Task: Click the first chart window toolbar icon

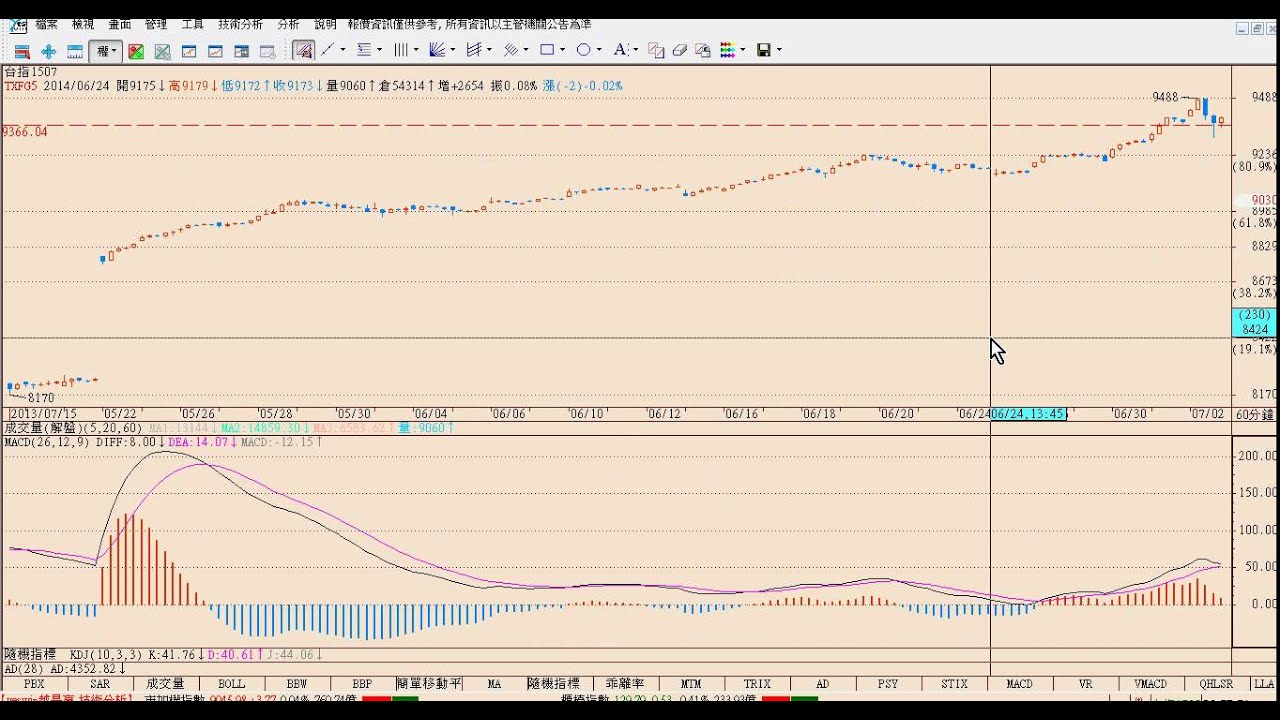Action: [189, 51]
